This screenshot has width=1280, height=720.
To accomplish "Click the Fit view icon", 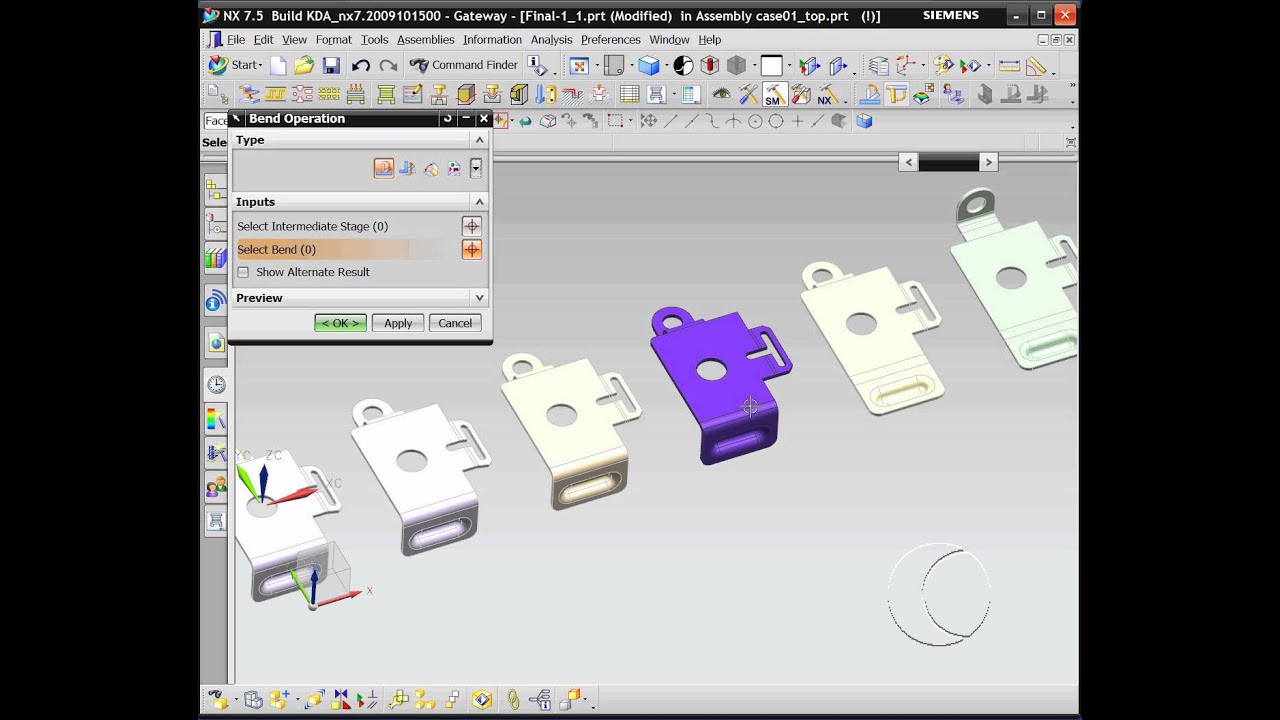I will 579,65.
